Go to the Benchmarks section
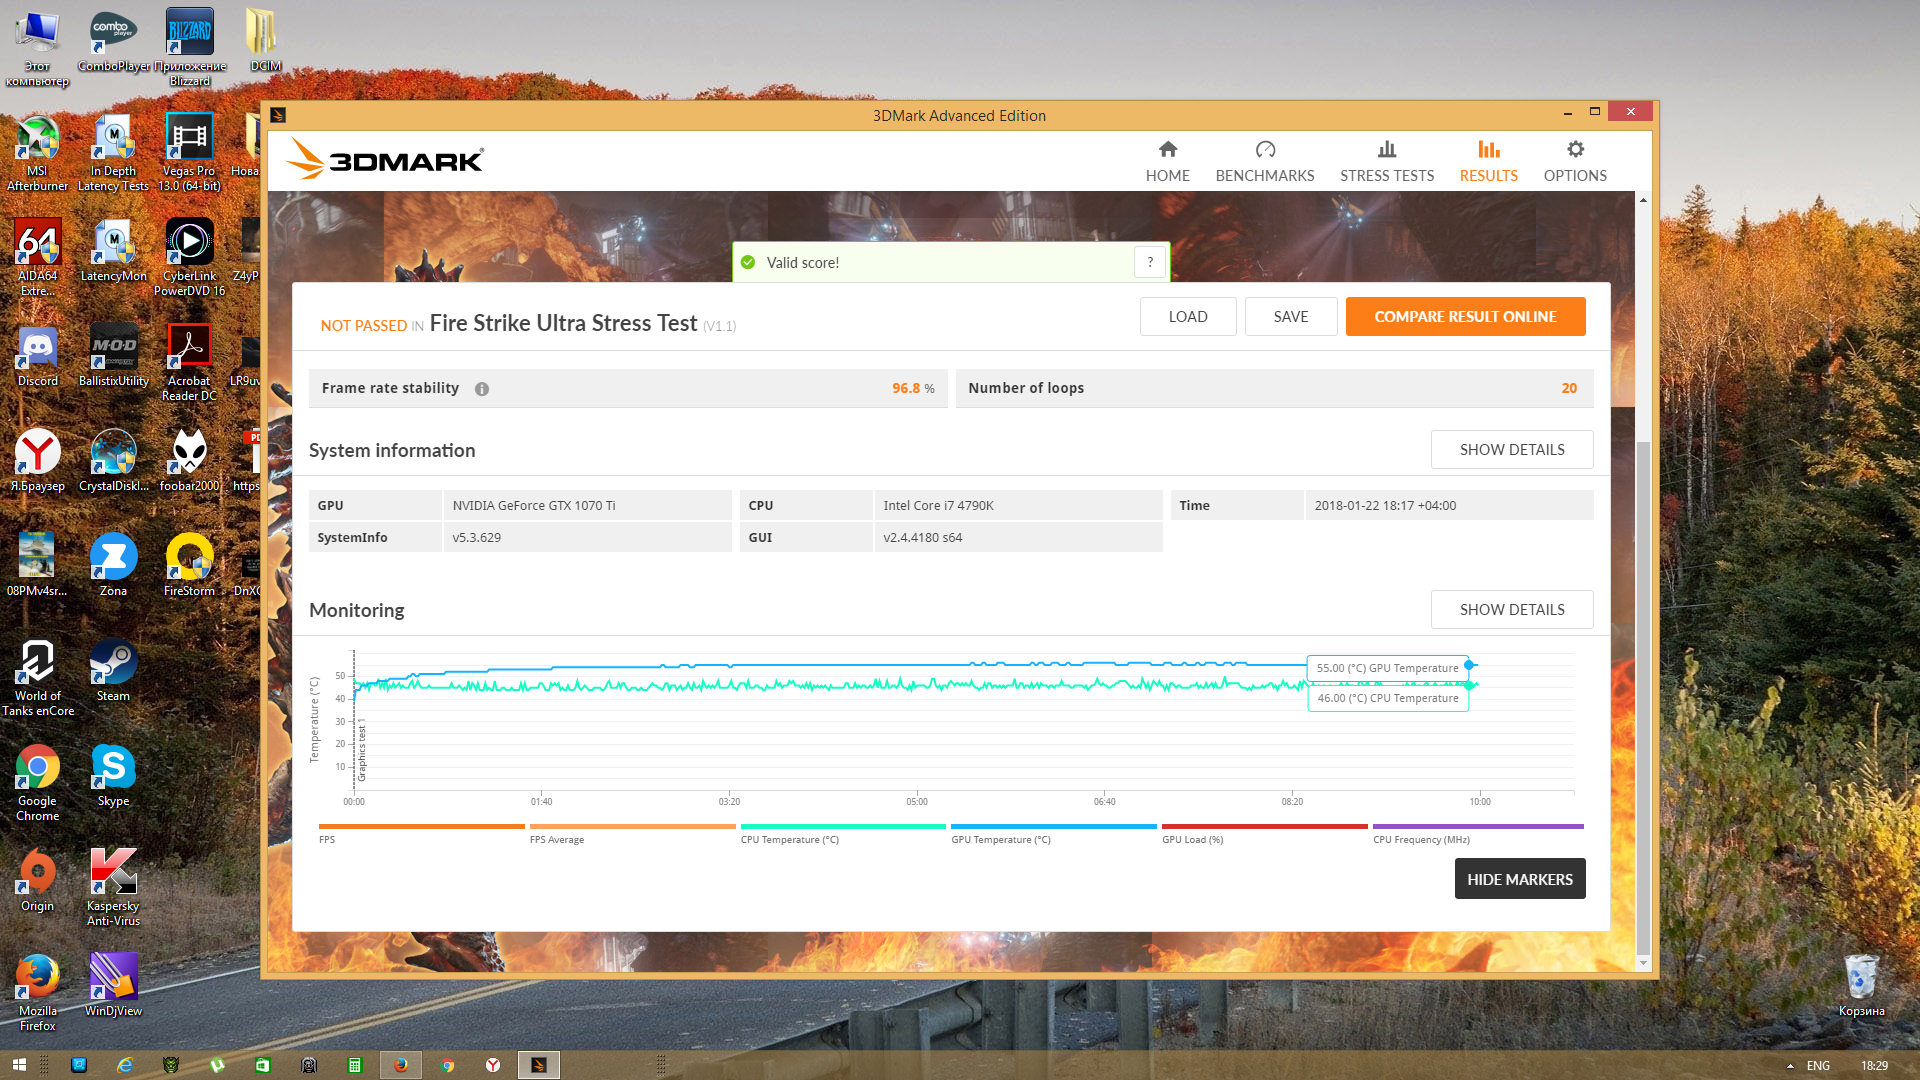The height and width of the screenshot is (1080, 1920). click(x=1264, y=162)
